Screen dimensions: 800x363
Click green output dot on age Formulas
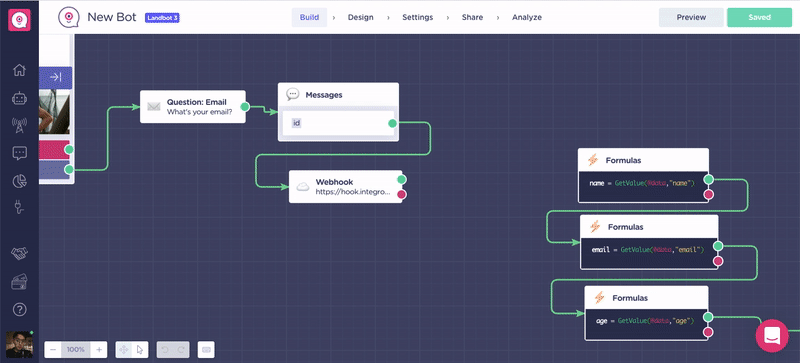[x=708, y=317]
